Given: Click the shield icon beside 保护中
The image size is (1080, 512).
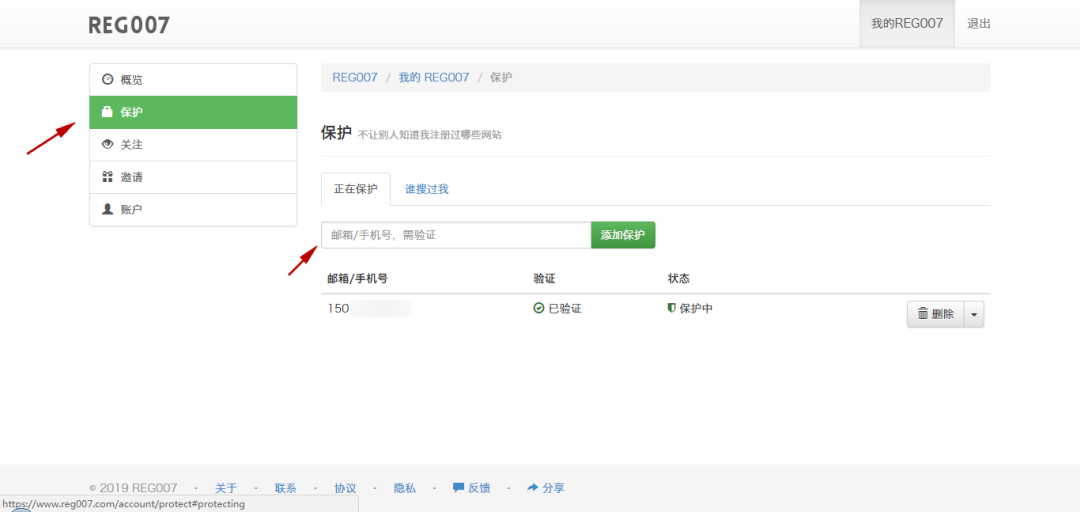Looking at the screenshot, I should click(x=672, y=308).
